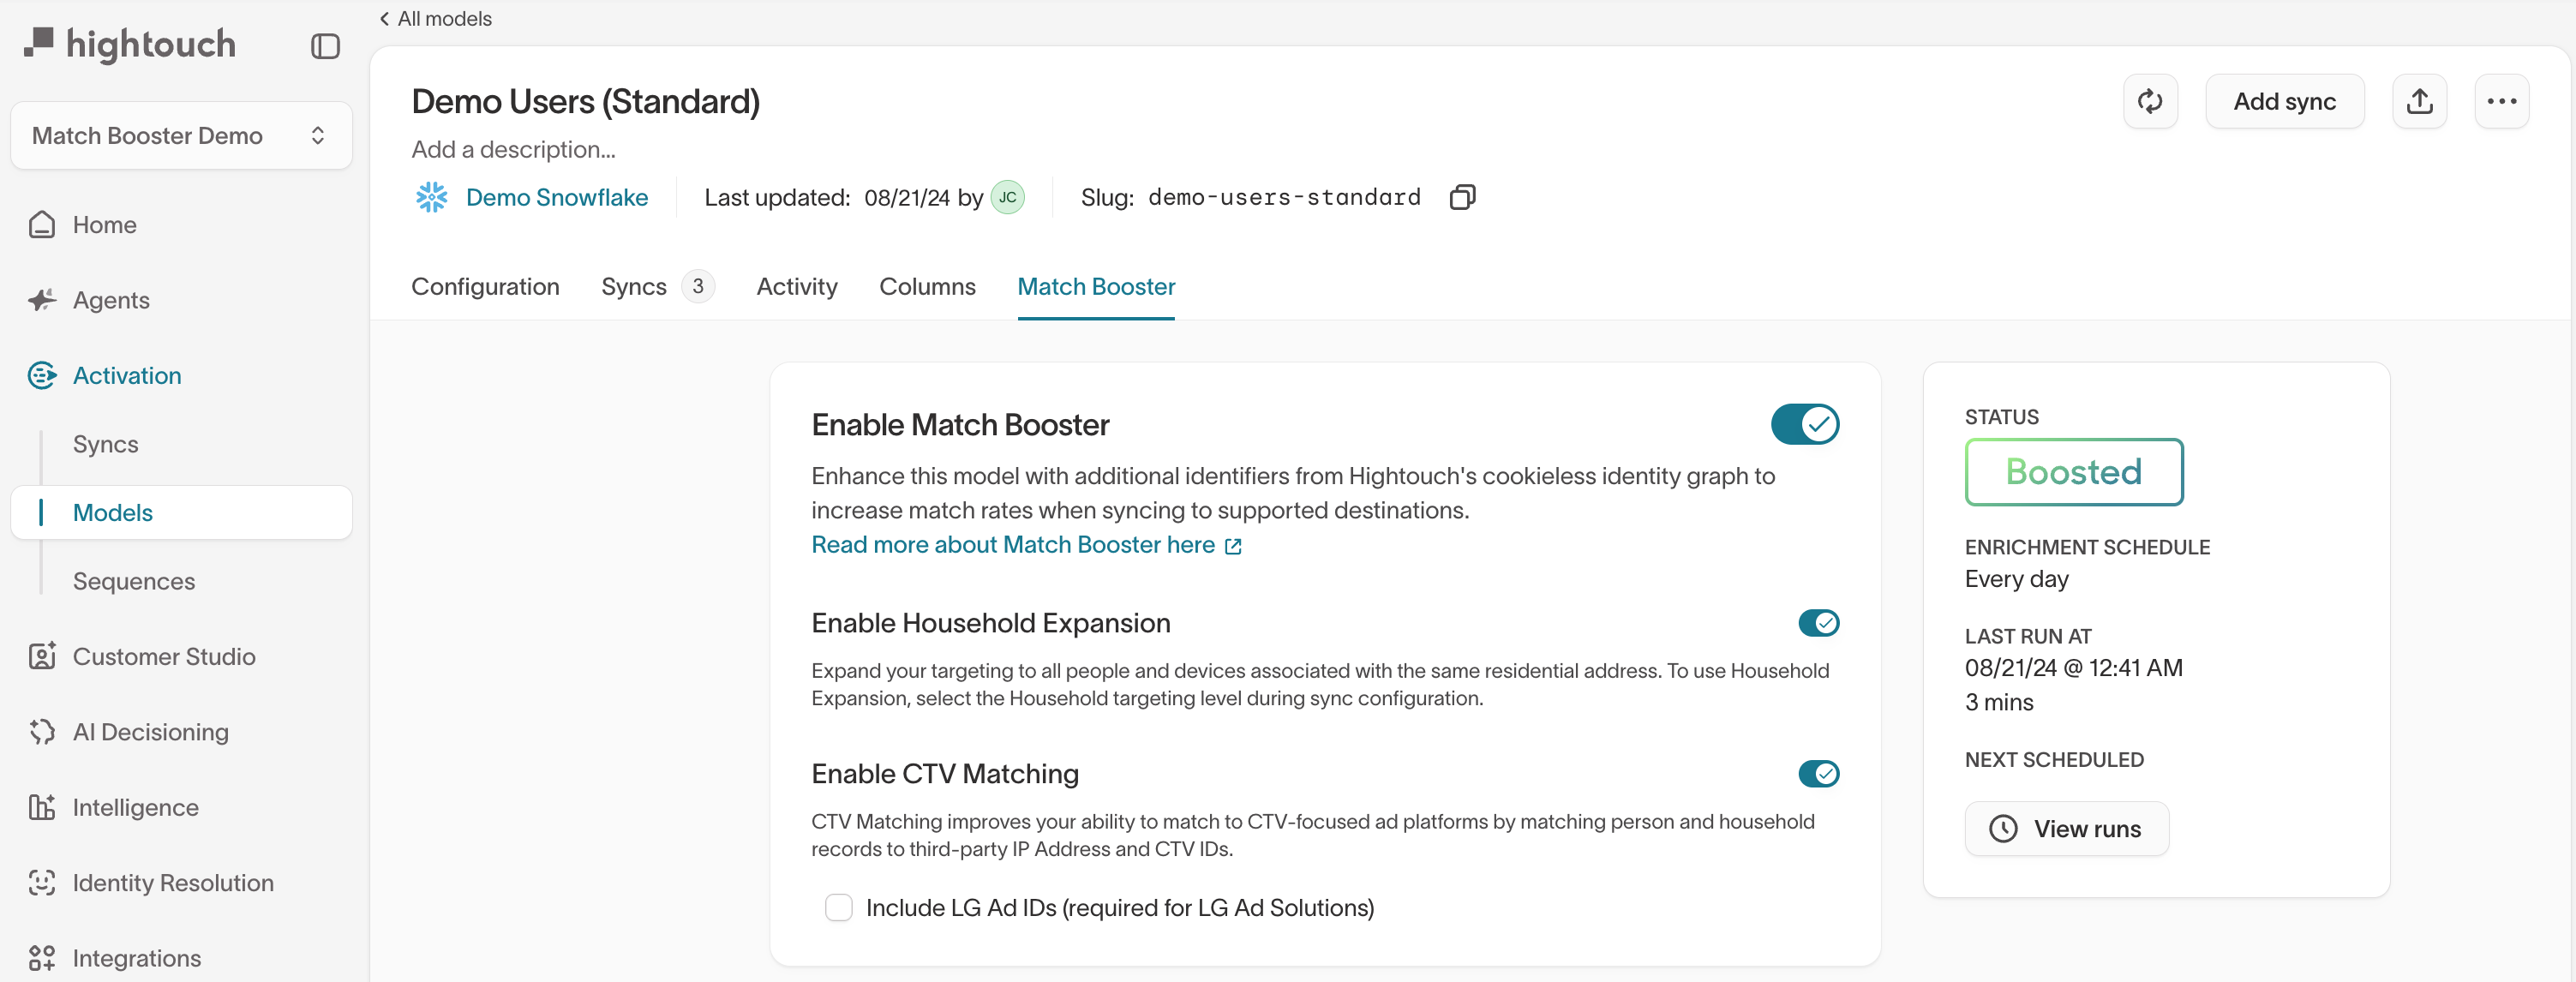Edit the Demo Users (Standard) model title

(586, 101)
